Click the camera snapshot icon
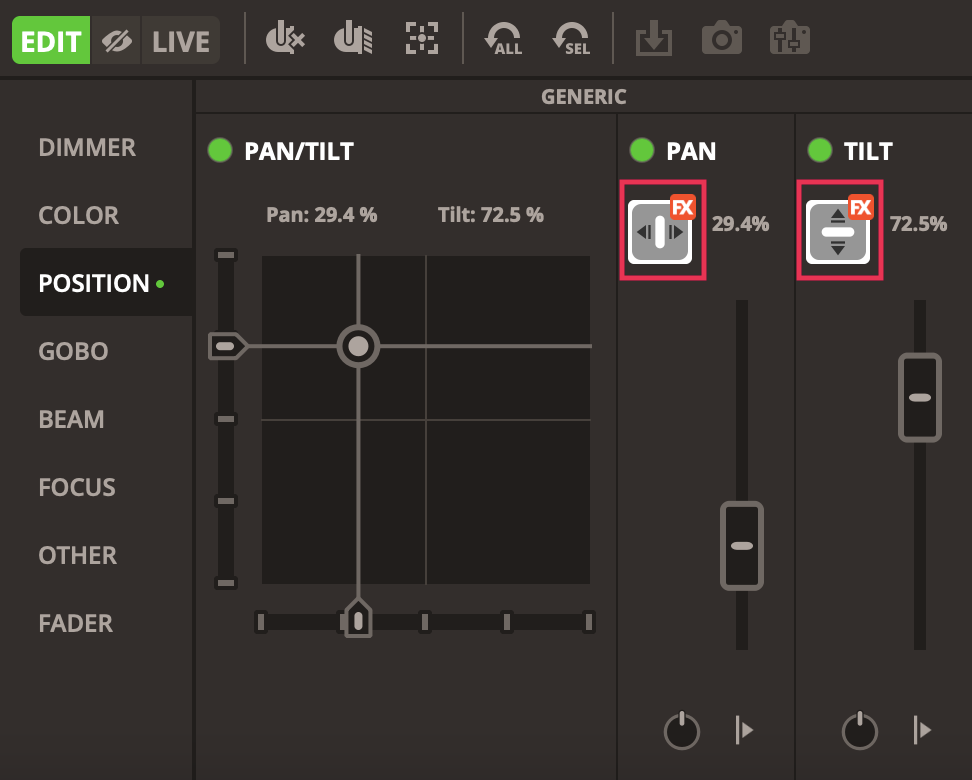The height and width of the screenshot is (780, 972). point(721,39)
